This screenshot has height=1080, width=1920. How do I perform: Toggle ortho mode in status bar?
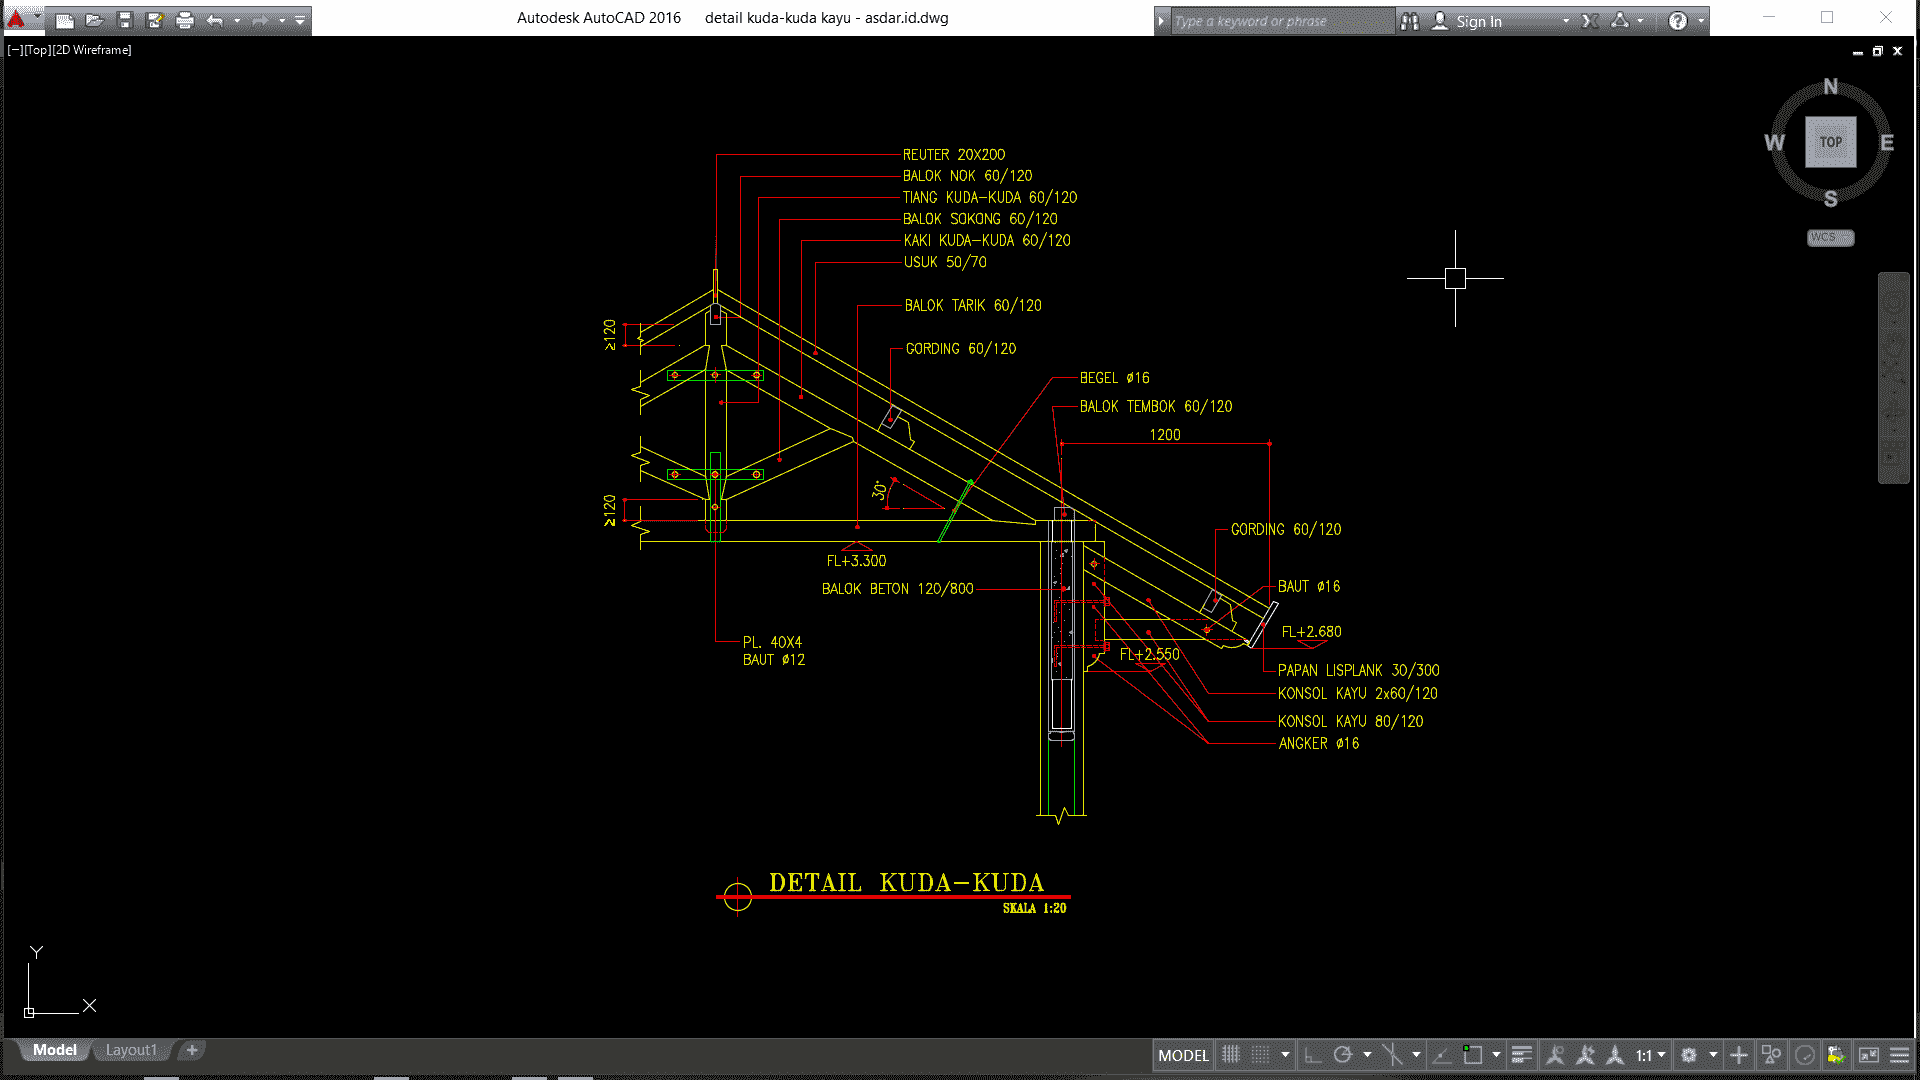click(1313, 1055)
